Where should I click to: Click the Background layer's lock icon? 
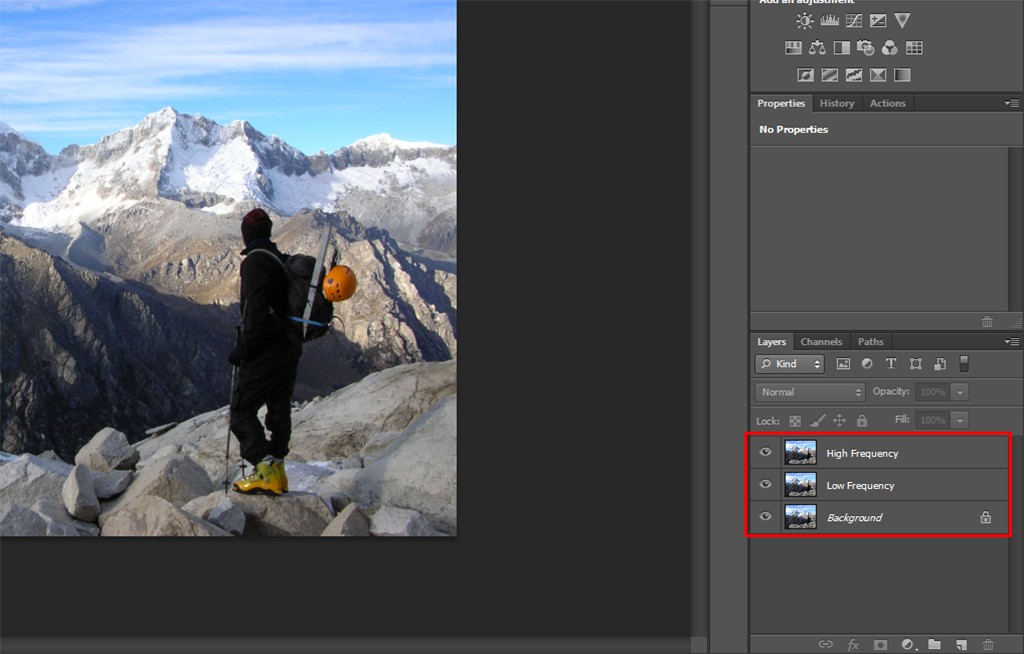pyautogui.click(x=985, y=517)
